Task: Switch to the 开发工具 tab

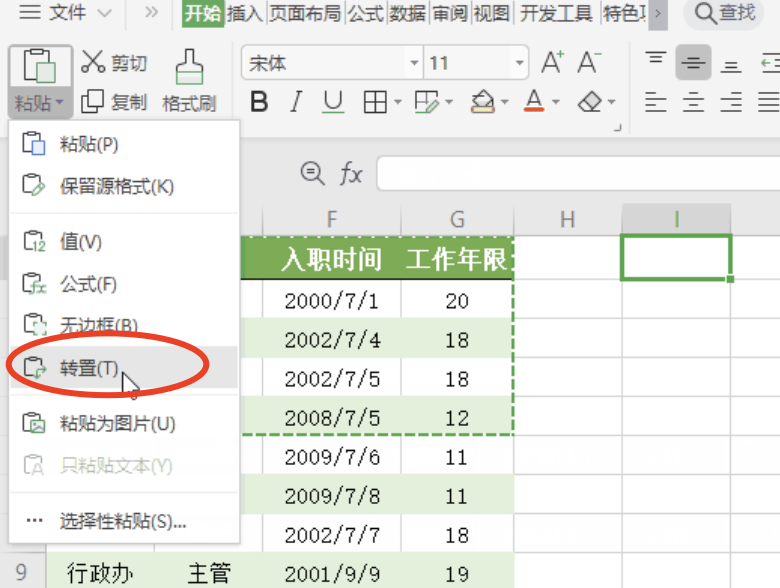Action: pyautogui.click(x=556, y=13)
